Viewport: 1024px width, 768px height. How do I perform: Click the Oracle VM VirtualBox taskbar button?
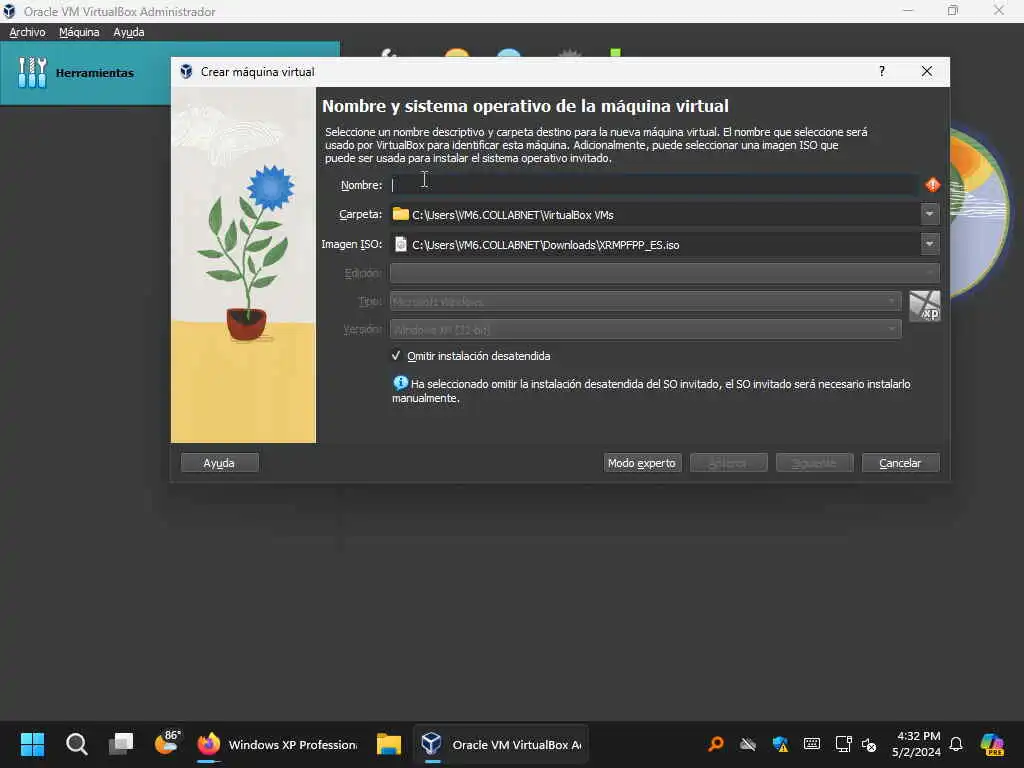[x=501, y=744]
